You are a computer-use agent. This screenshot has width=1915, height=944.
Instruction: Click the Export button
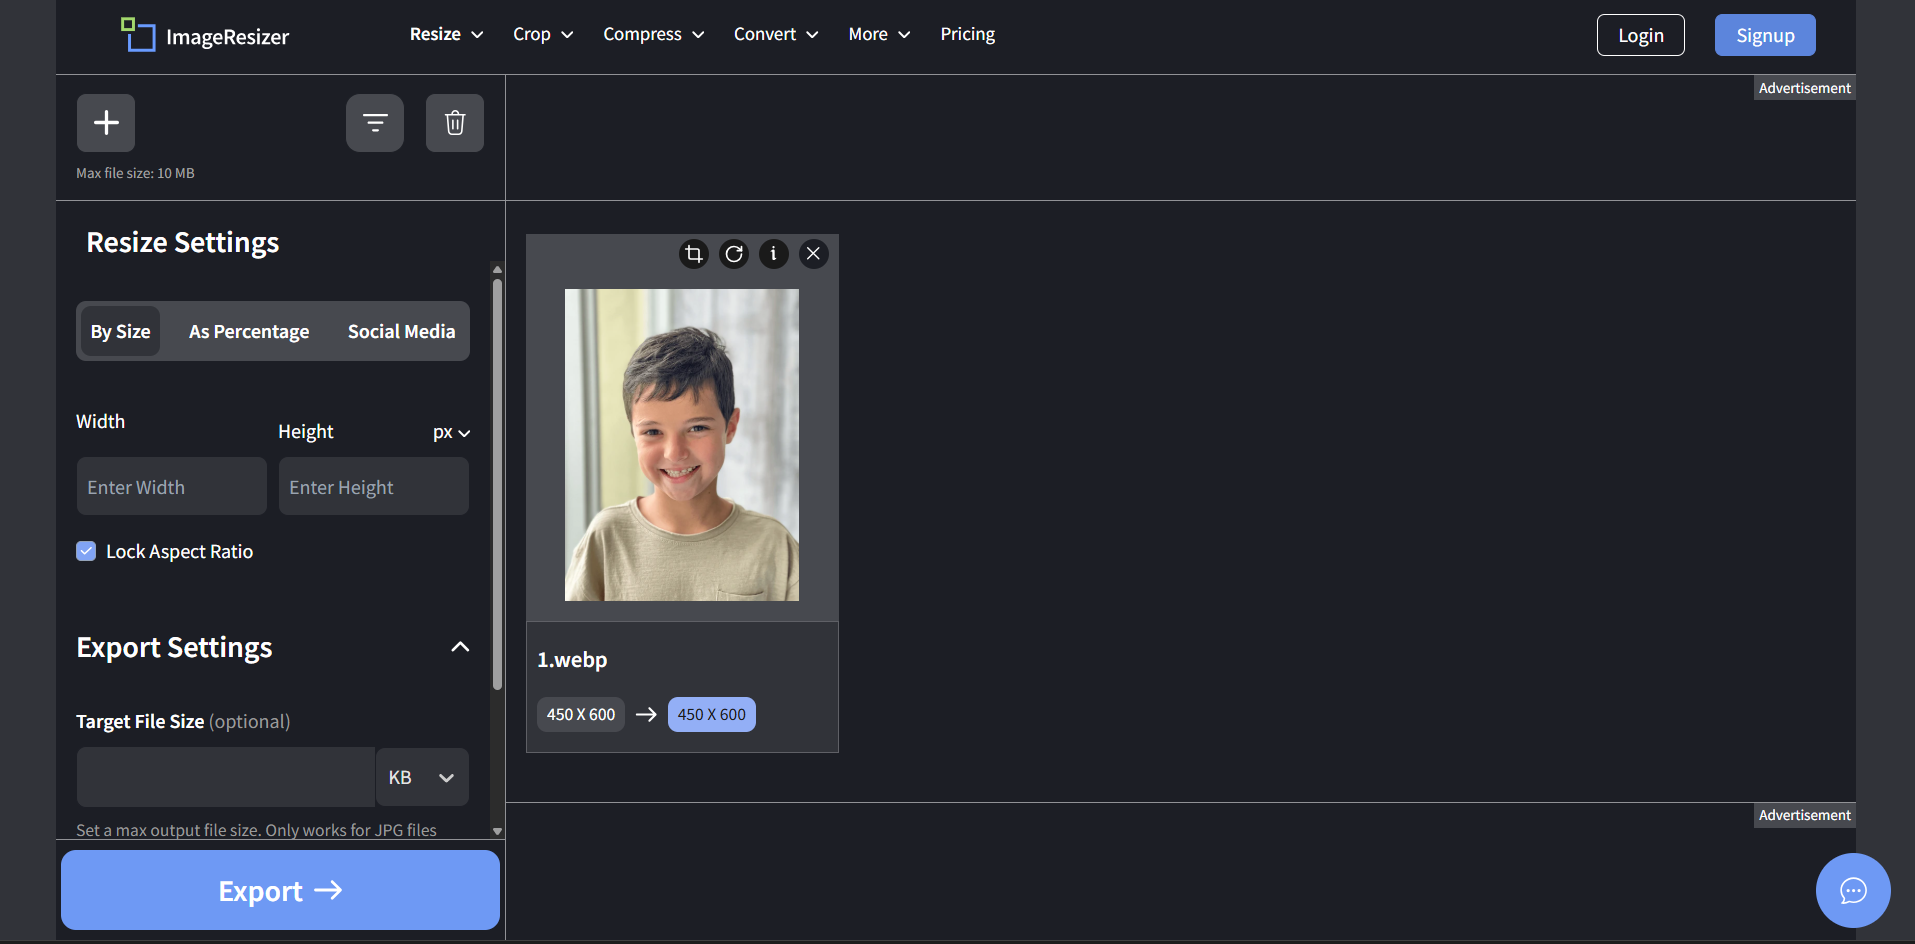tap(280, 890)
